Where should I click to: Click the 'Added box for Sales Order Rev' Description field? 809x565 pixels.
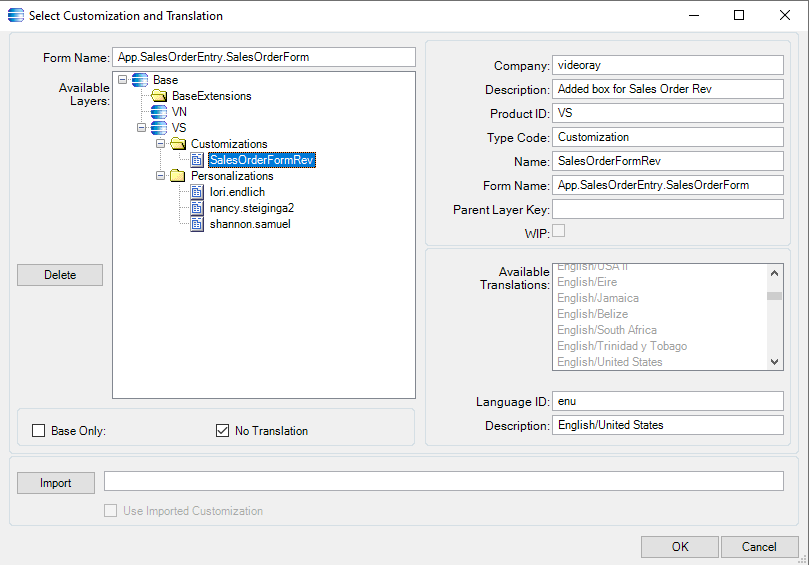(x=668, y=89)
